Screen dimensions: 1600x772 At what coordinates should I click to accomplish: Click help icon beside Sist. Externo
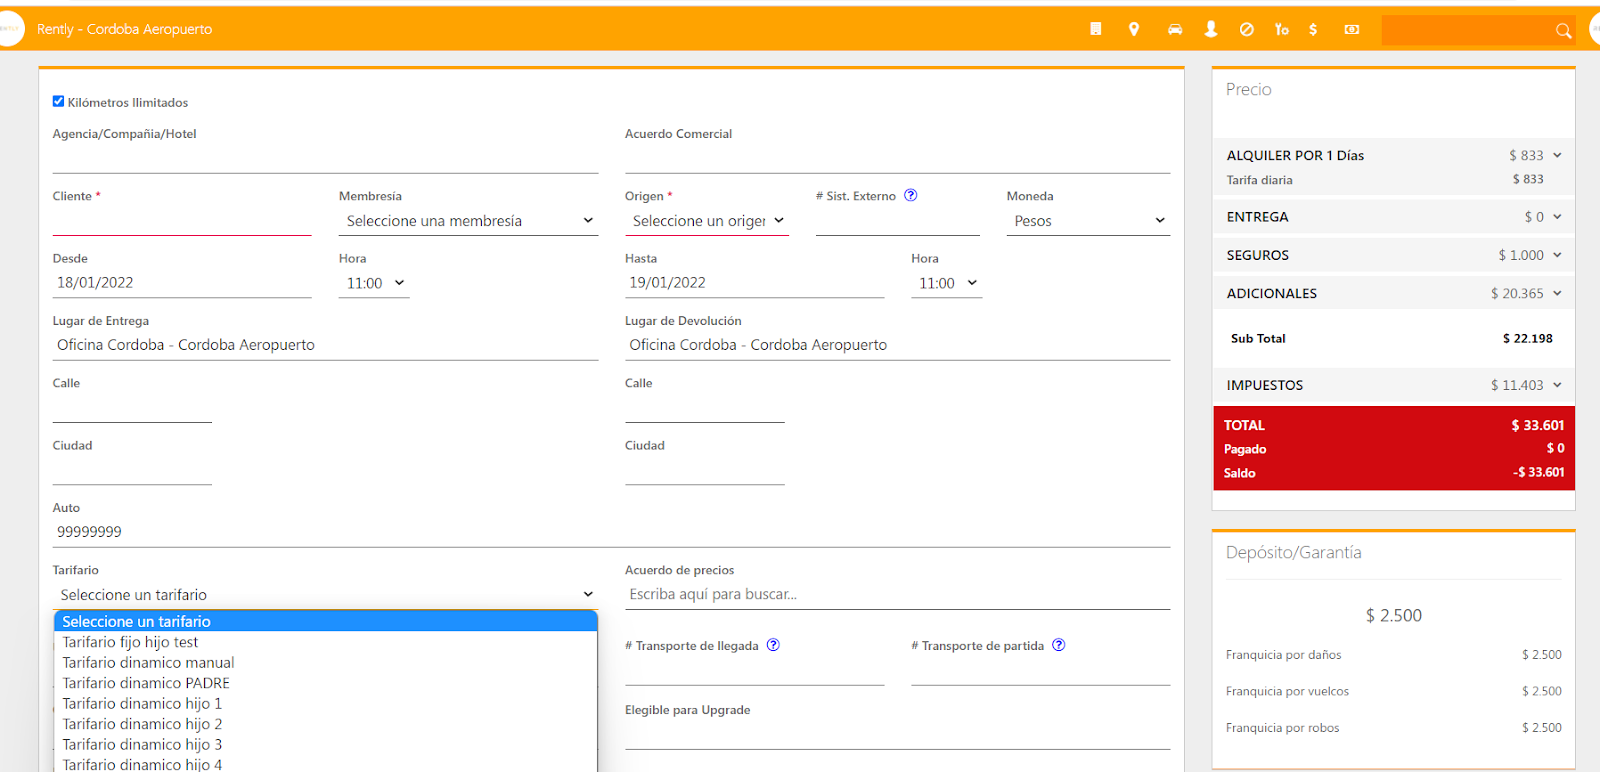[x=910, y=195]
